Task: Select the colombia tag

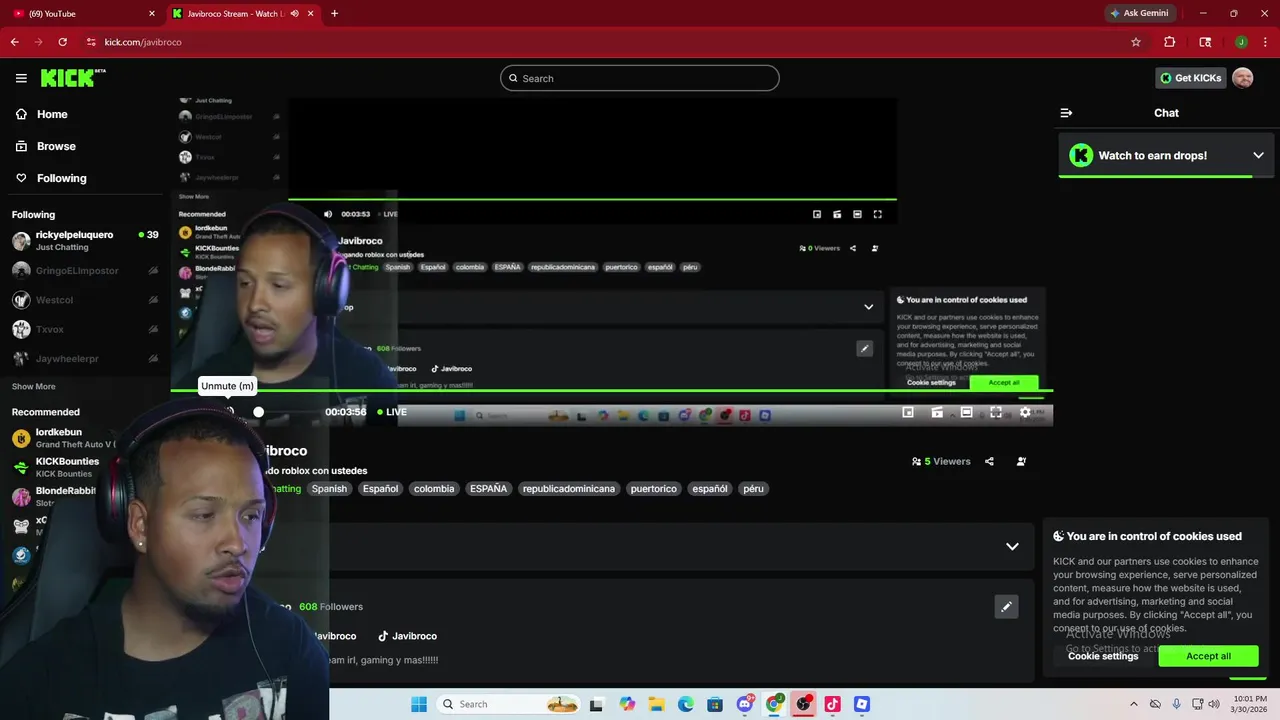Action: [434, 489]
